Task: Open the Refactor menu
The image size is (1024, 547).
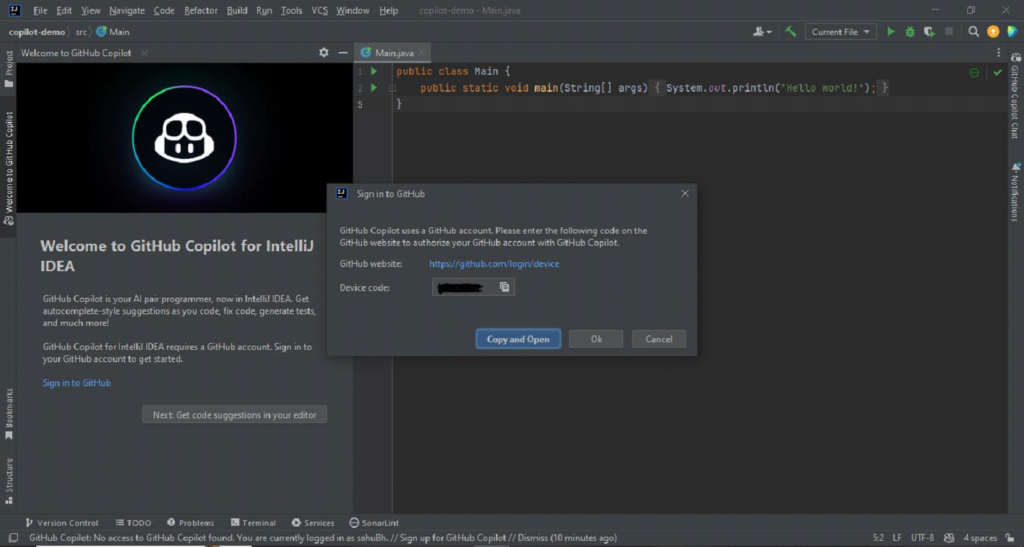Action: (x=200, y=10)
